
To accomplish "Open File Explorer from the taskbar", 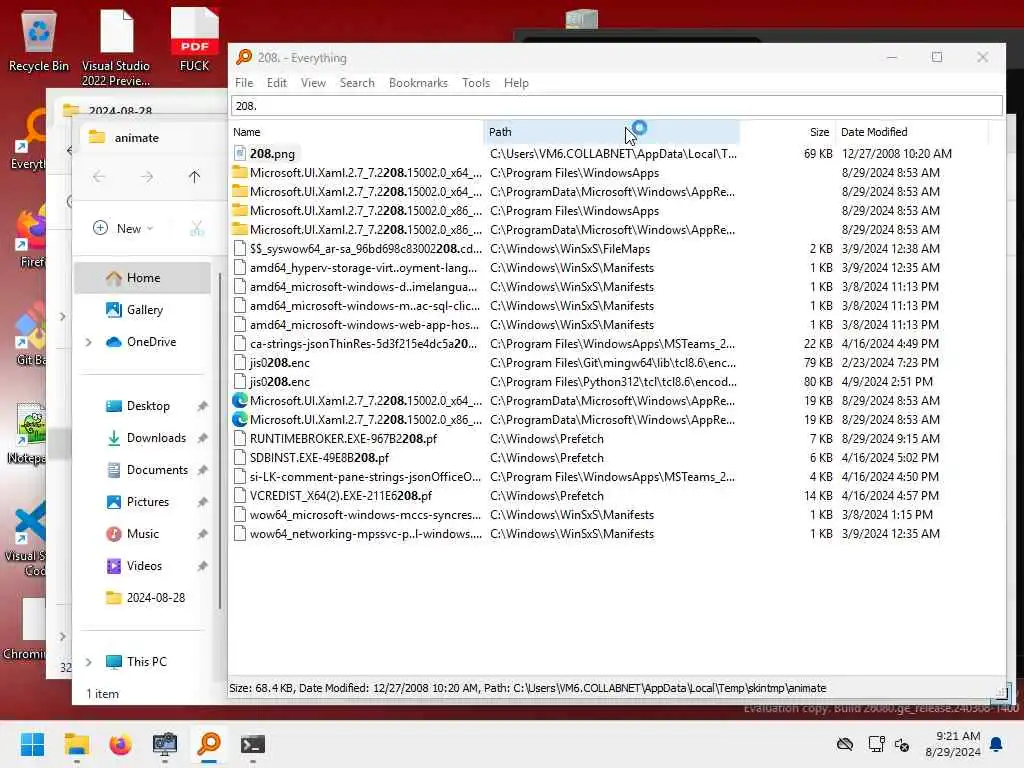I will pyautogui.click(x=76, y=744).
